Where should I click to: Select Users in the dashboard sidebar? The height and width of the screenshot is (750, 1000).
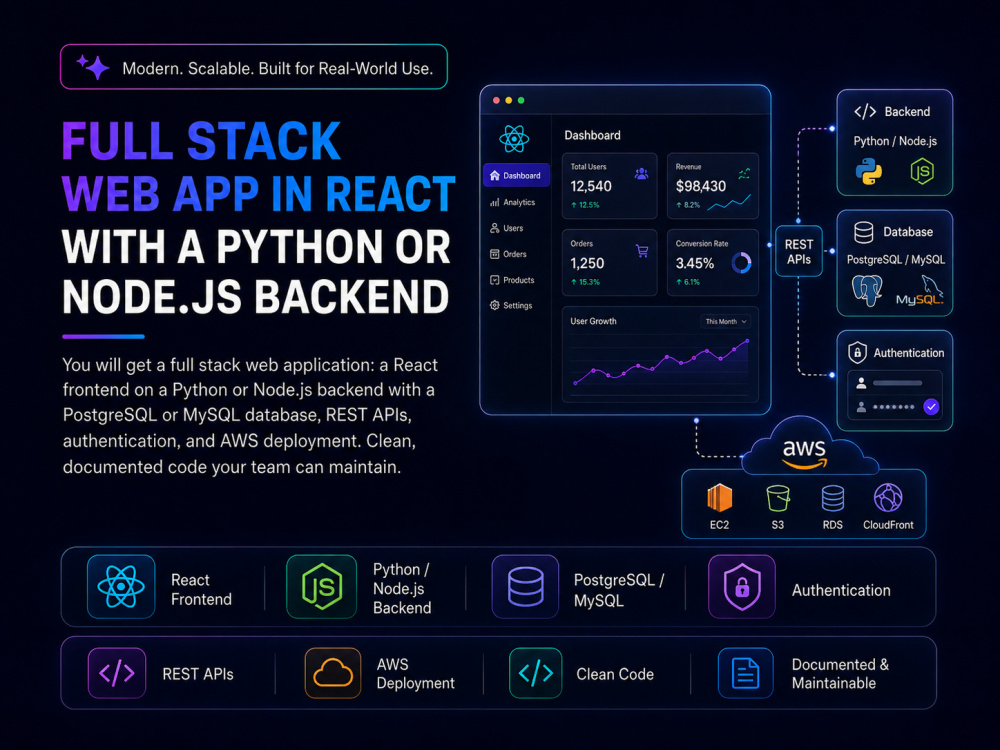[506, 228]
